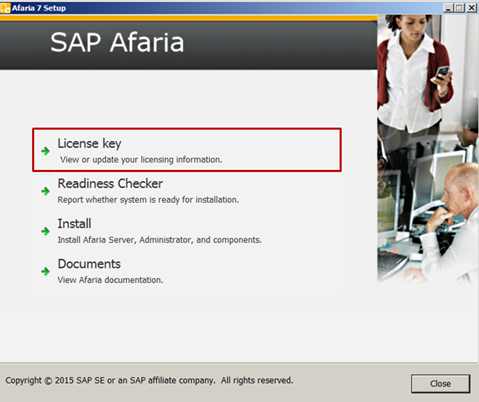
Task: Click 'View or update your licensing information' text
Action: [x=141, y=160]
